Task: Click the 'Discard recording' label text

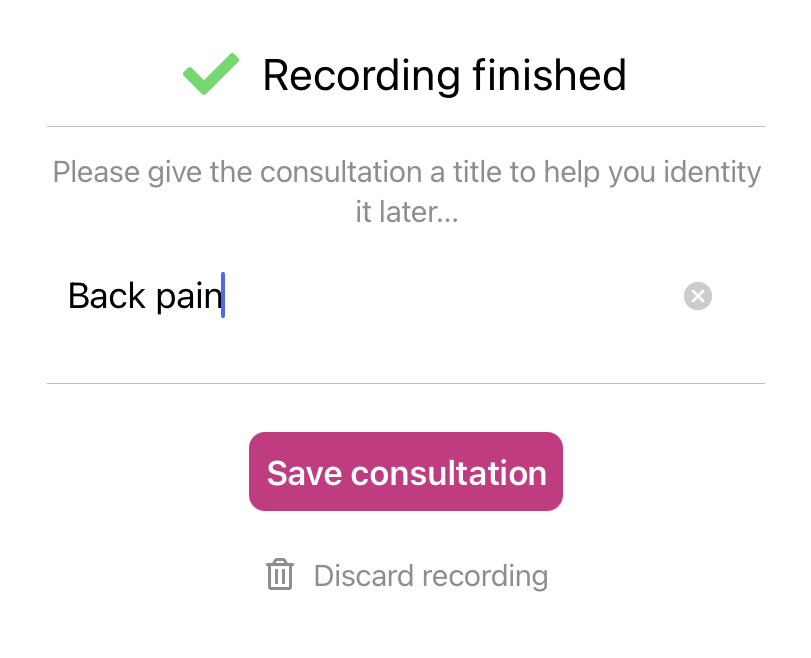Action: click(x=431, y=576)
